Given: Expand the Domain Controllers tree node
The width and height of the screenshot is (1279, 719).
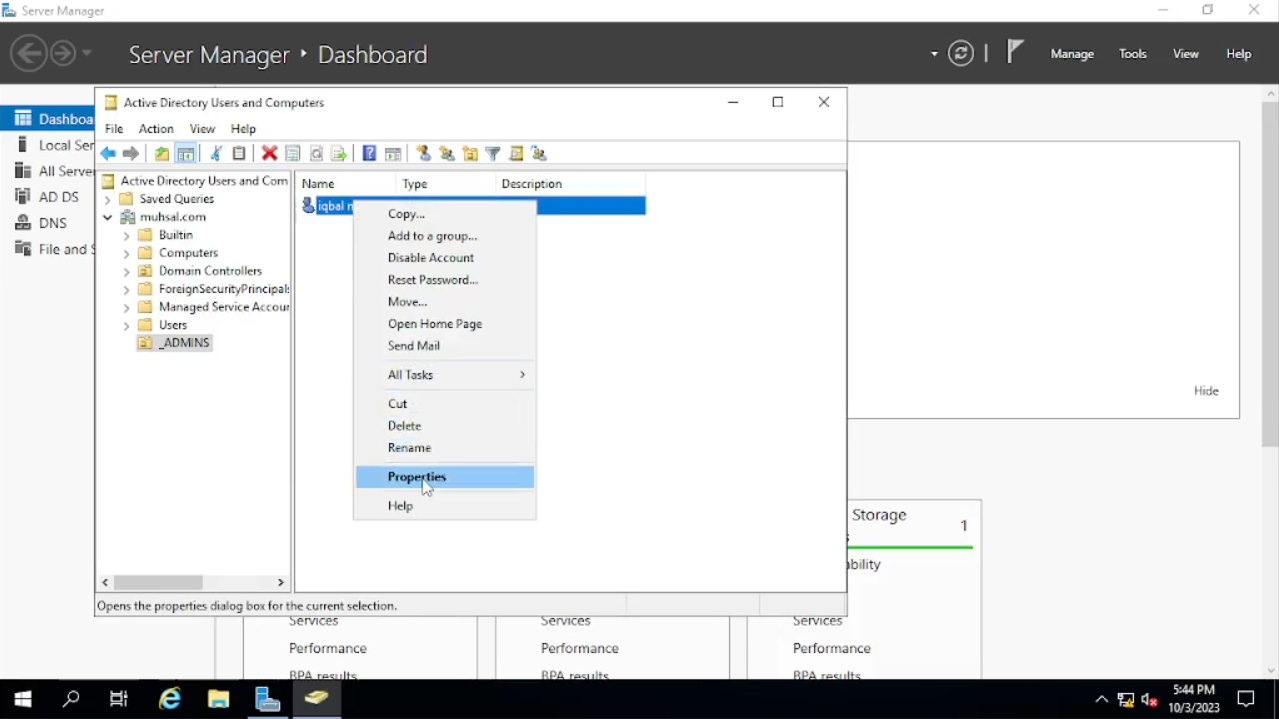Looking at the screenshot, I should [126, 272].
